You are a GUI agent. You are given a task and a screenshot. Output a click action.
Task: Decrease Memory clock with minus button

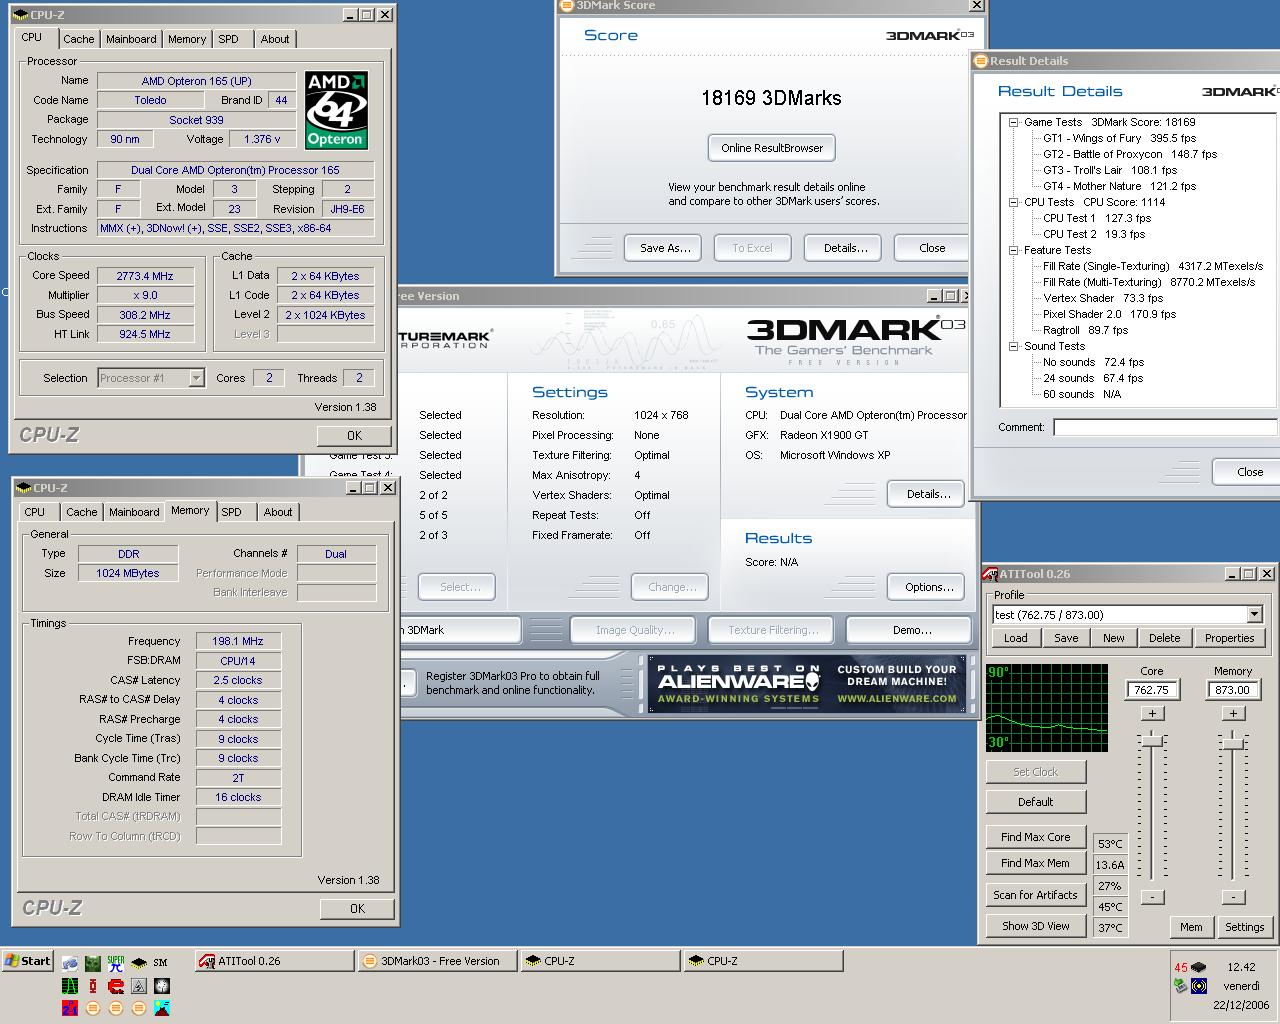click(x=1233, y=897)
